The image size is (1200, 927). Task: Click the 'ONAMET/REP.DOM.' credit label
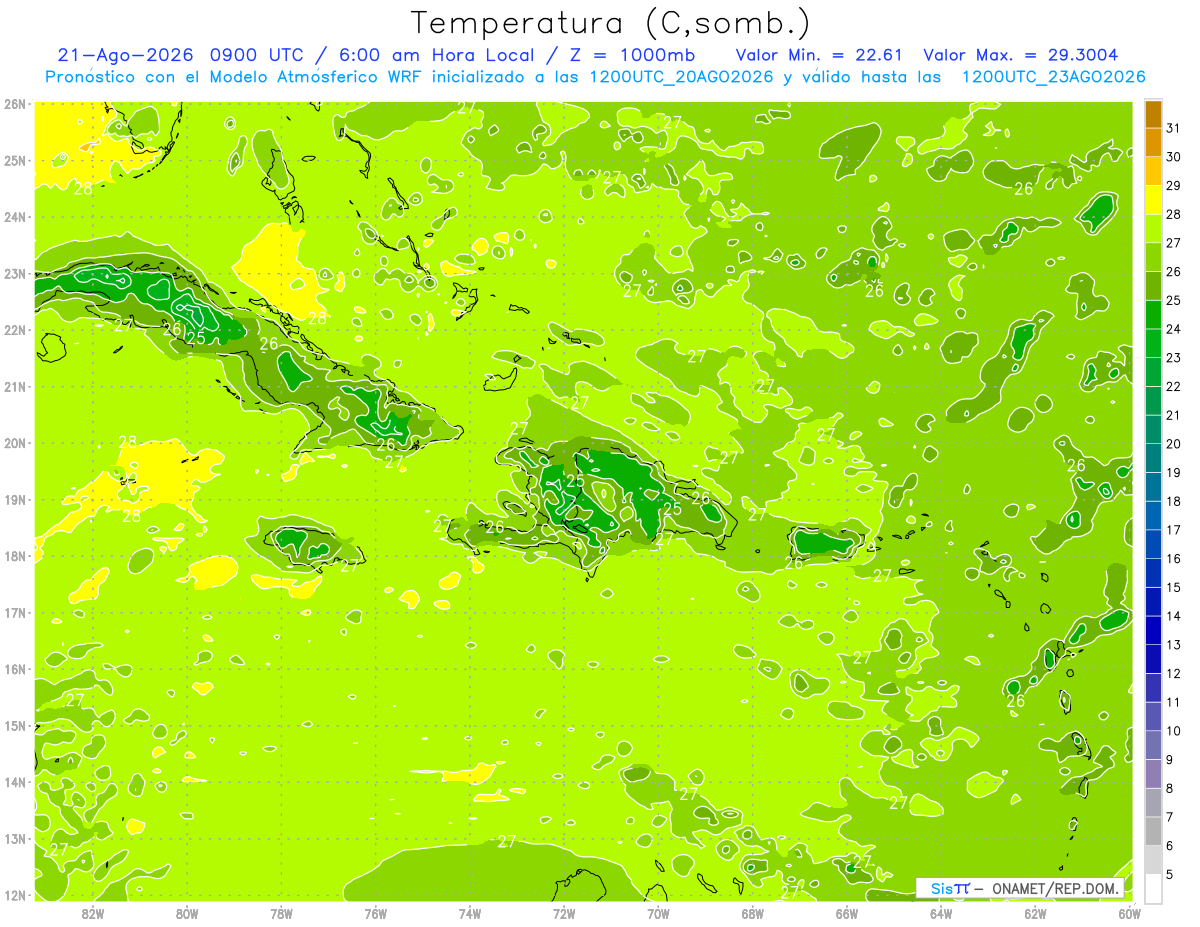pos(1057,888)
